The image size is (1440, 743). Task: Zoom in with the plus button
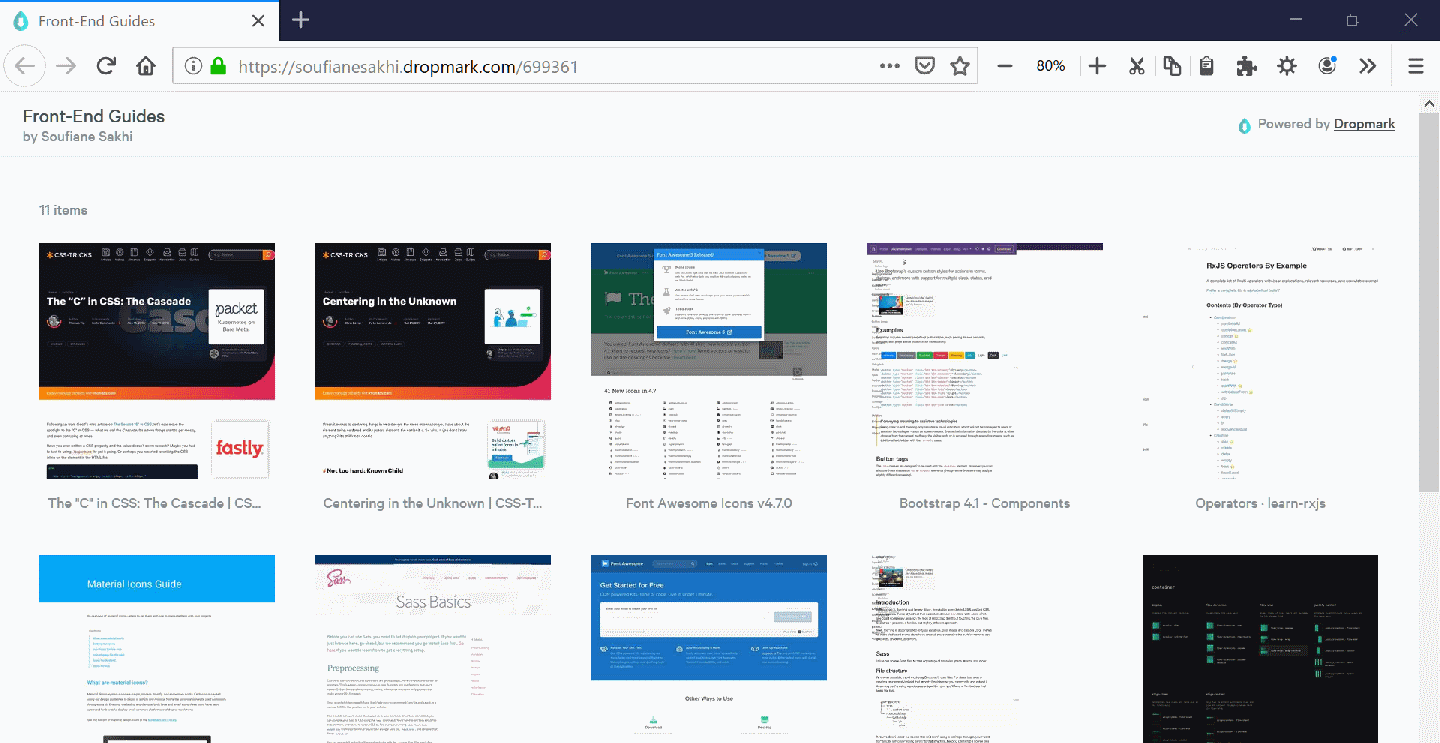coord(1097,66)
